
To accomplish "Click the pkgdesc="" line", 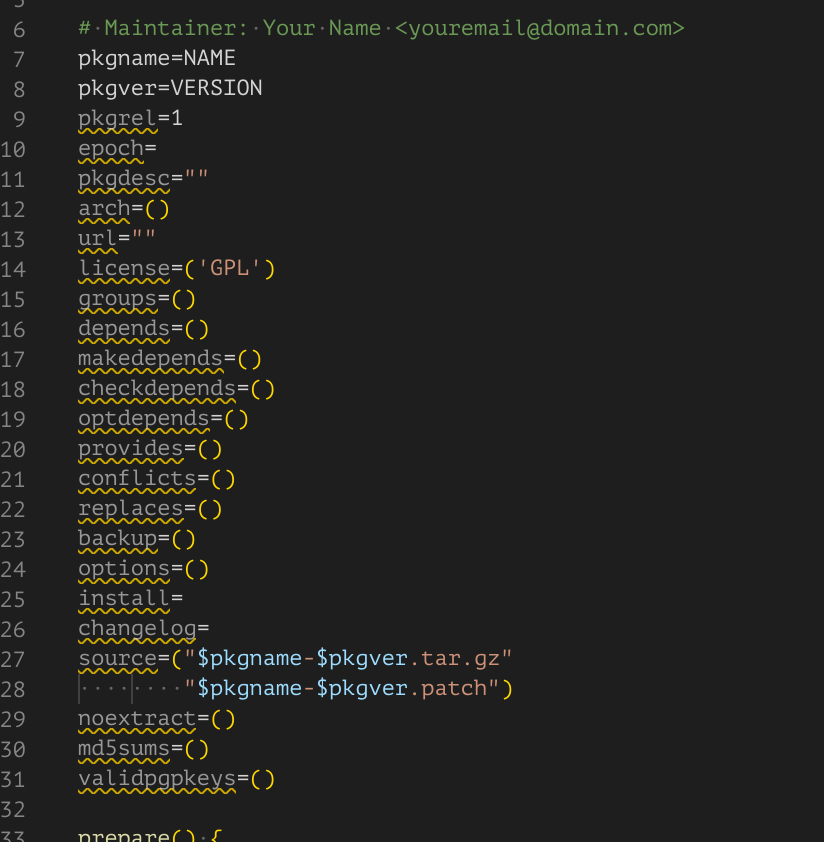I will 143,178.
